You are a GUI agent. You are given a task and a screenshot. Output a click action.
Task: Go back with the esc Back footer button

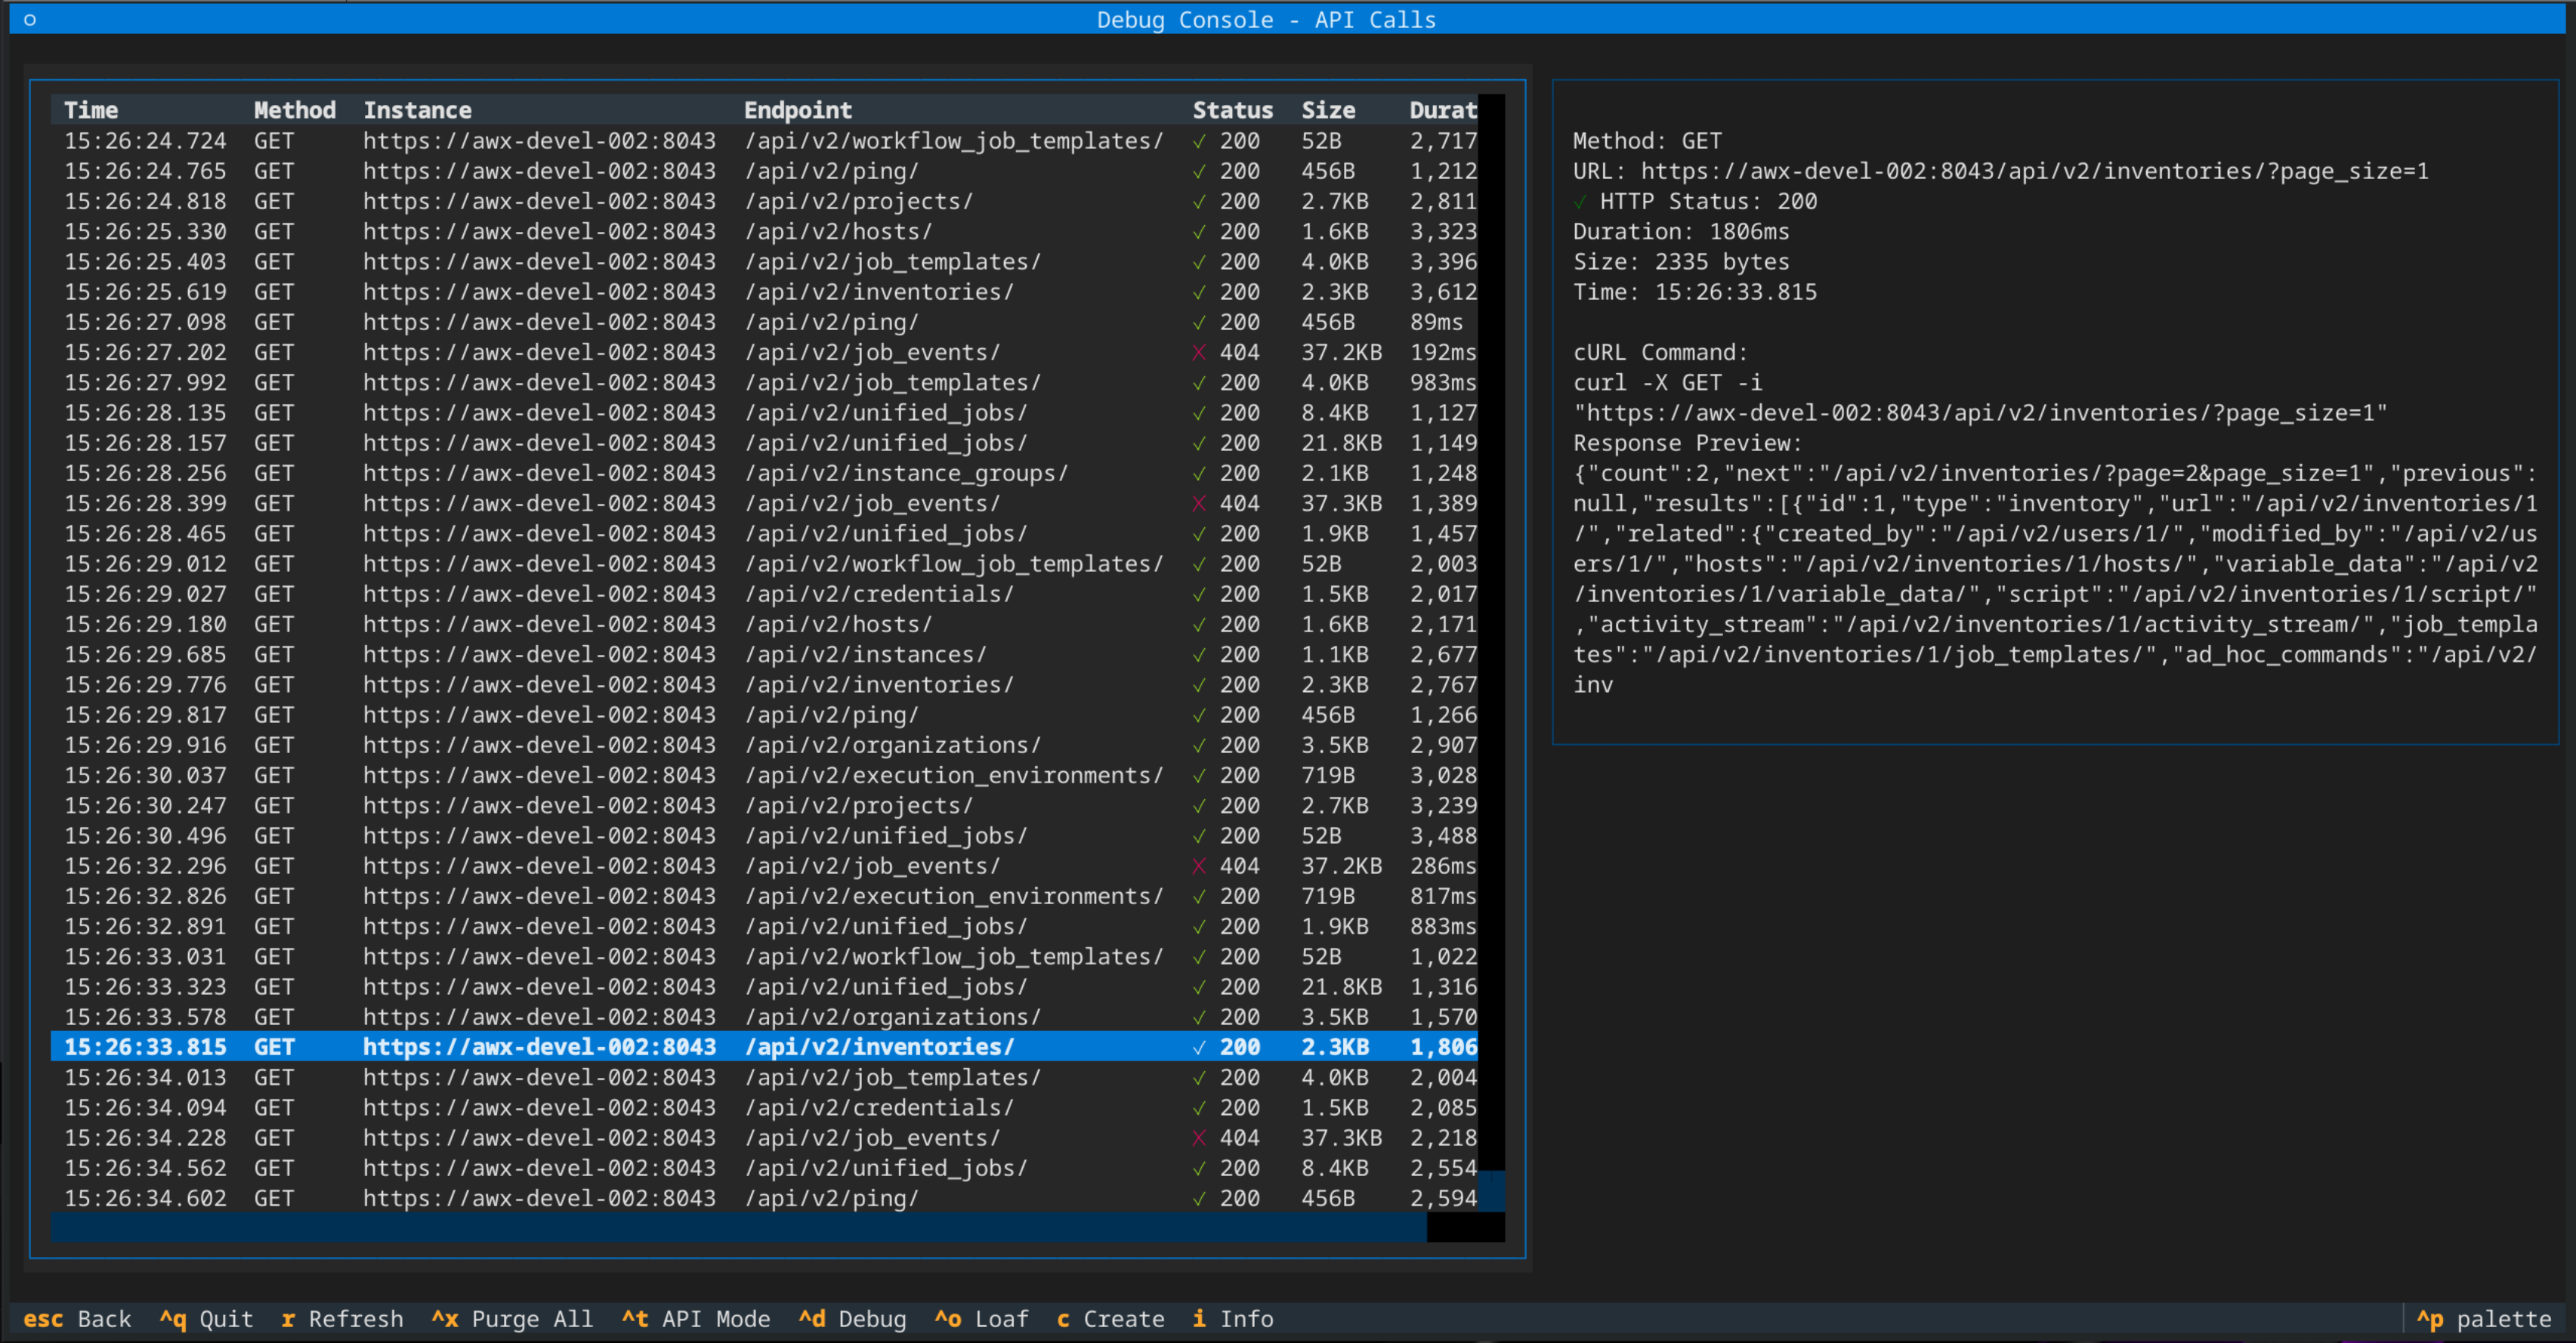77,1319
